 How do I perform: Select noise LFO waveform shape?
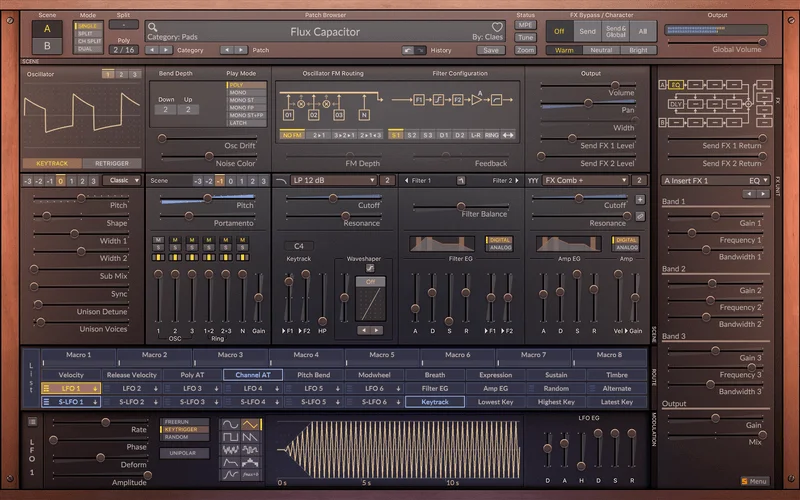tap(230, 450)
